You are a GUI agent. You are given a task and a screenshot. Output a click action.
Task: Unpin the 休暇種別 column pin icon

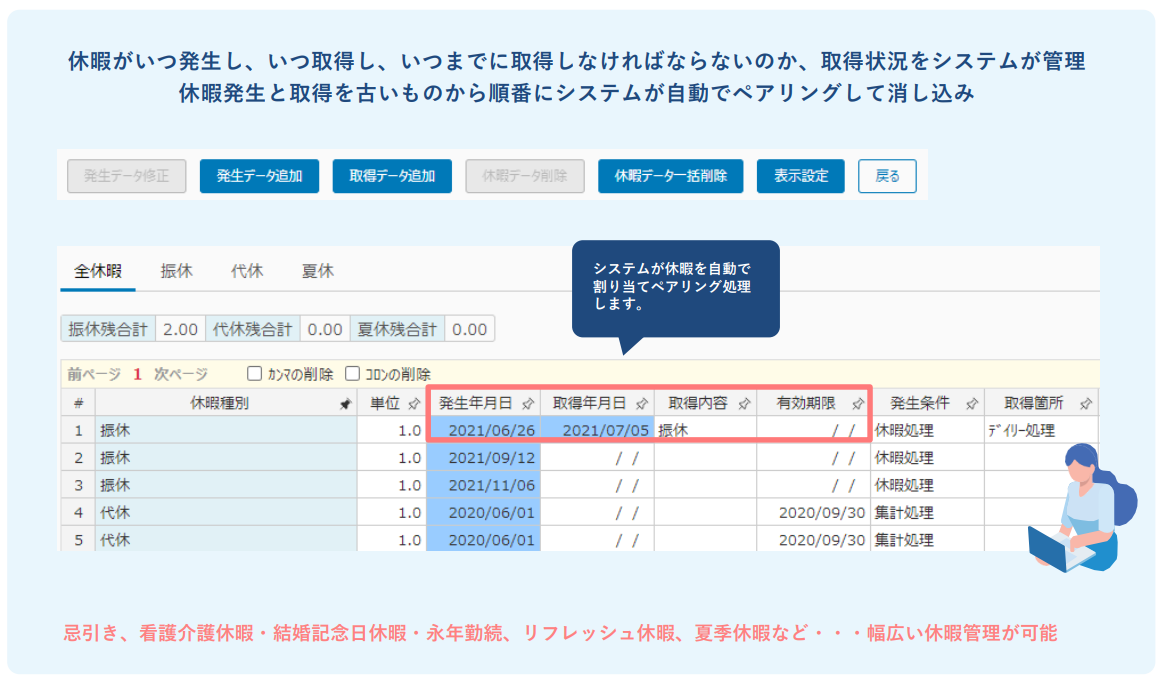(345, 404)
